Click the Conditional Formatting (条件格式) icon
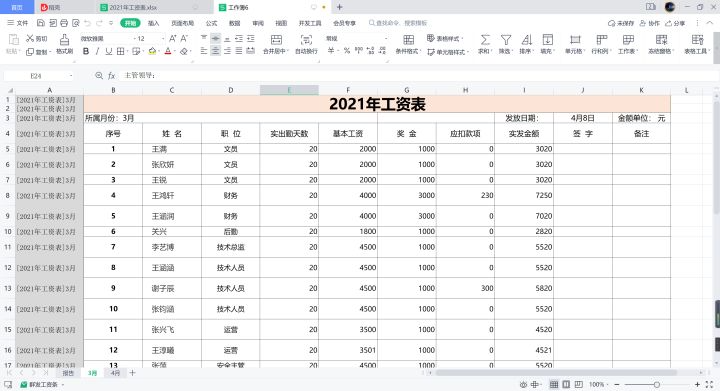720x391 pixels. click(408, 40)
